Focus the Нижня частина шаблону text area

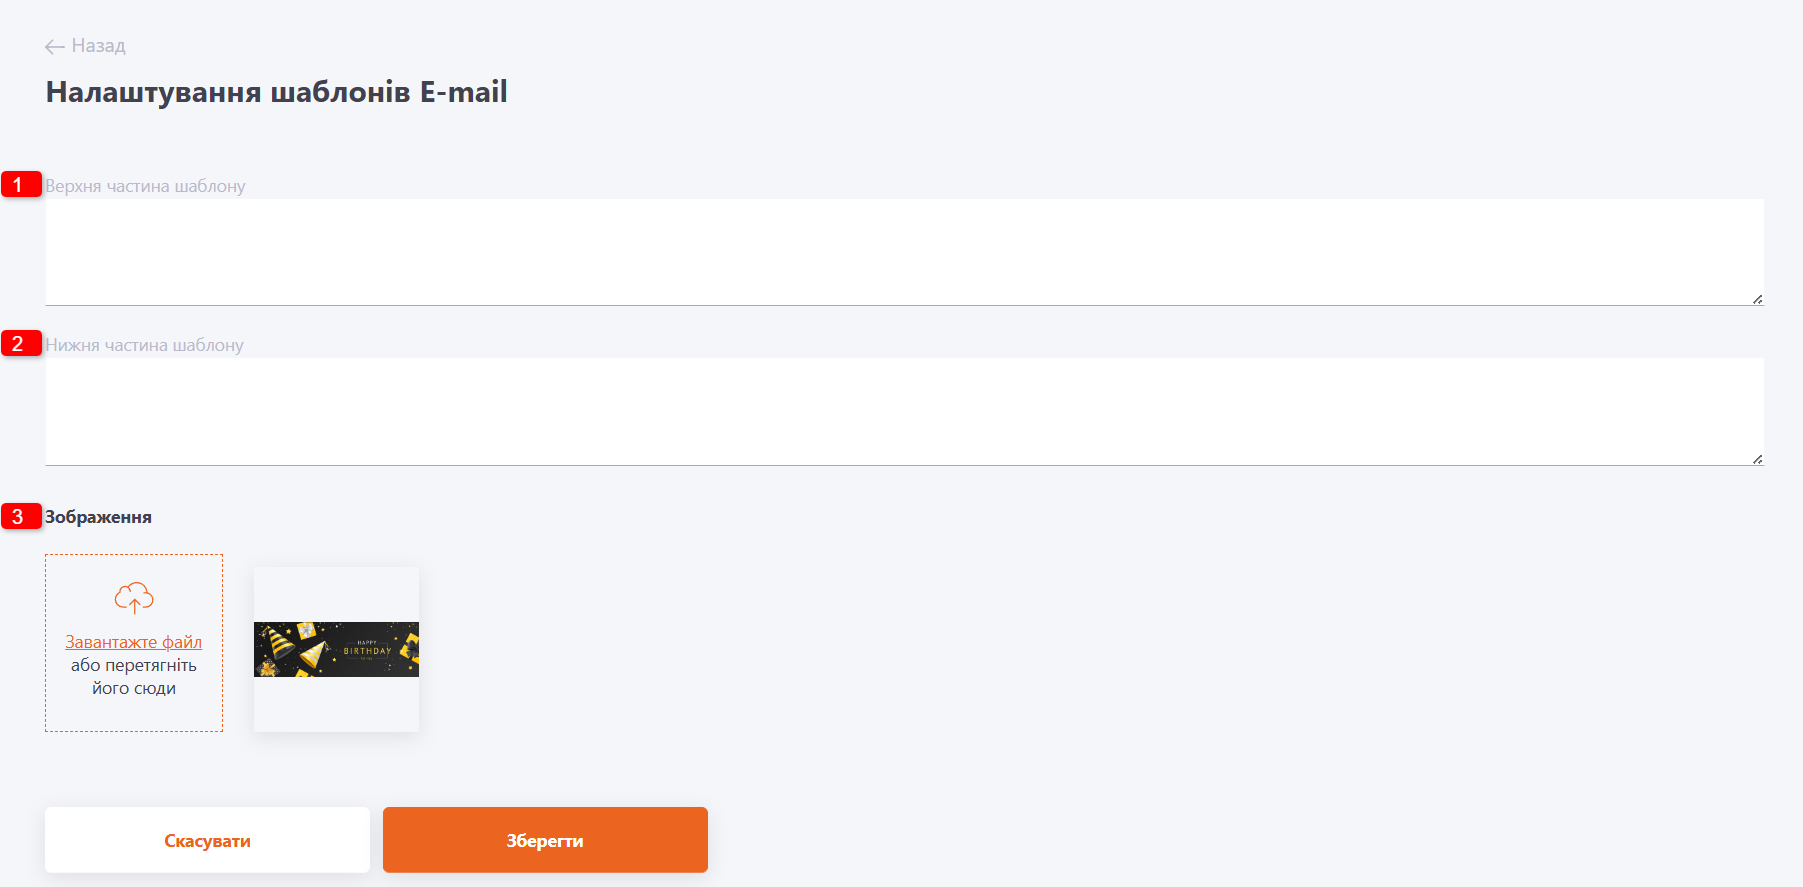904,412
